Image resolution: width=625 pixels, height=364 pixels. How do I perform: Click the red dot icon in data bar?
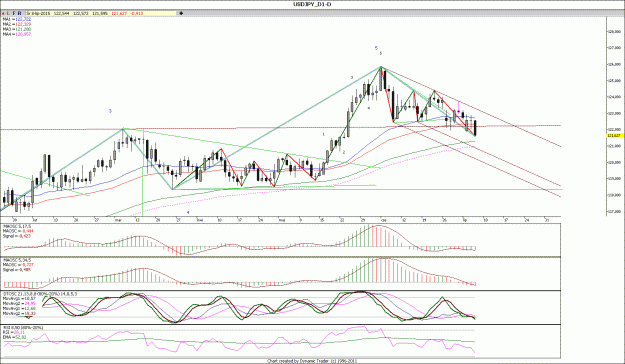pyautogui.click(x=3, y=13)
